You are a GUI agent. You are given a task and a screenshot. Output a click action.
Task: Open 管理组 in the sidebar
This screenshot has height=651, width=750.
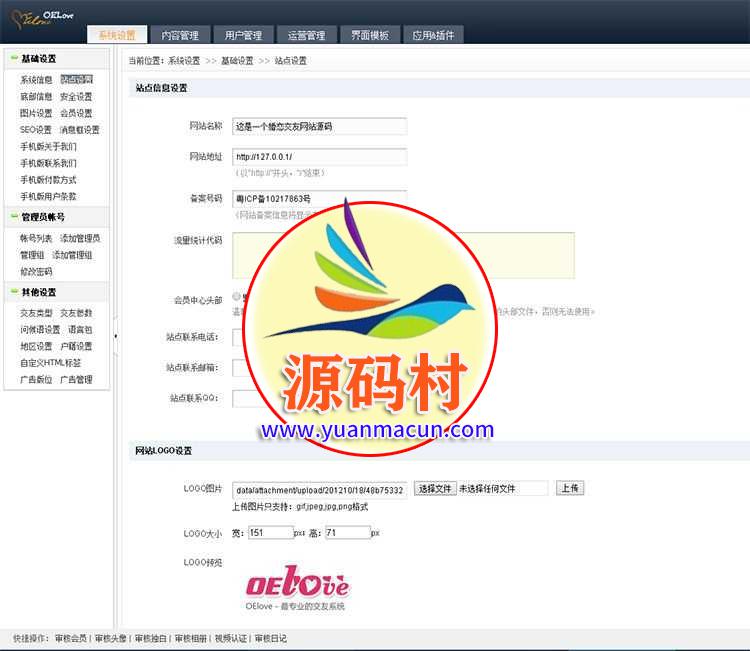pyautogui.click(x=32, y=255)
